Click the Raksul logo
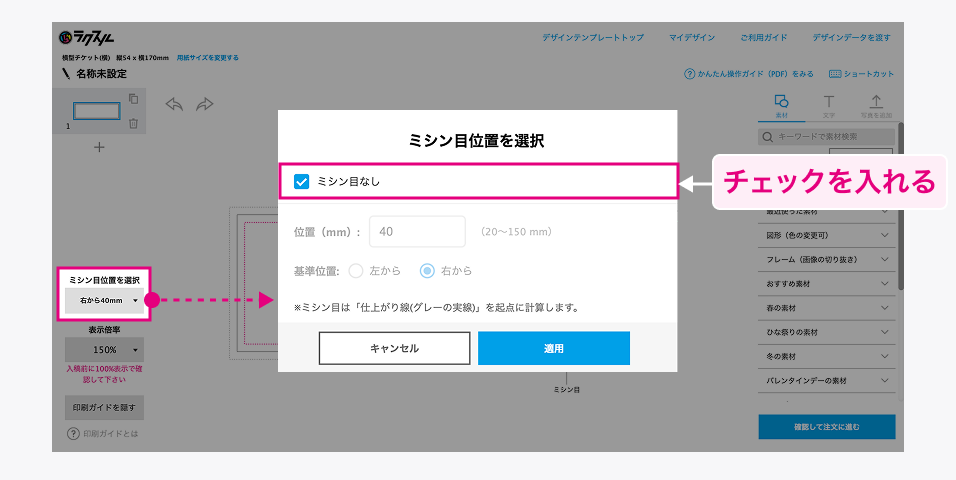The height and width of the screenshot is (480, 956). [x=86, y=37]
